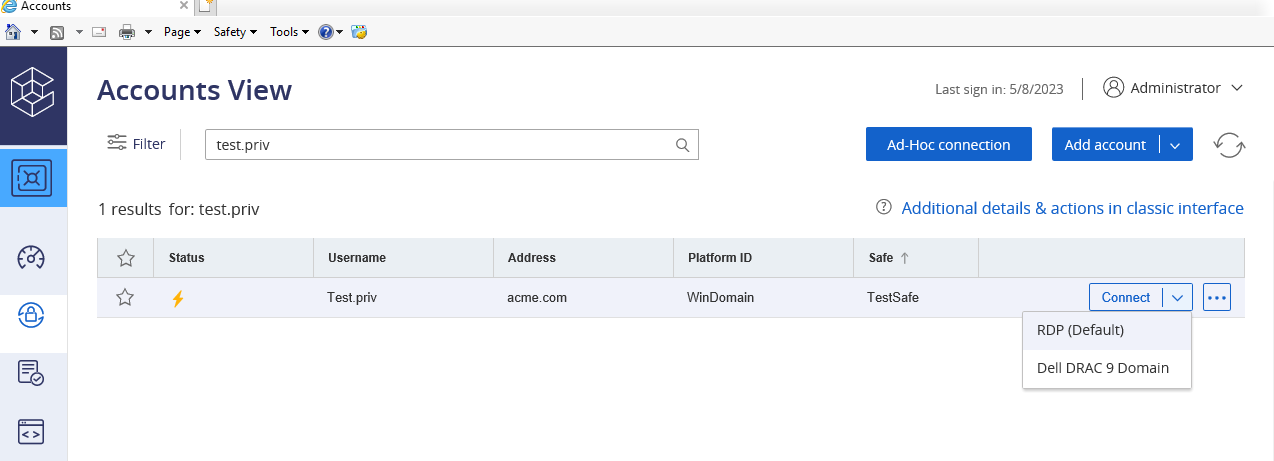The height and width of the screenshot is (461, 1274).
Task: Click the Safe column sort arrow
Action: tap(905, 258)
